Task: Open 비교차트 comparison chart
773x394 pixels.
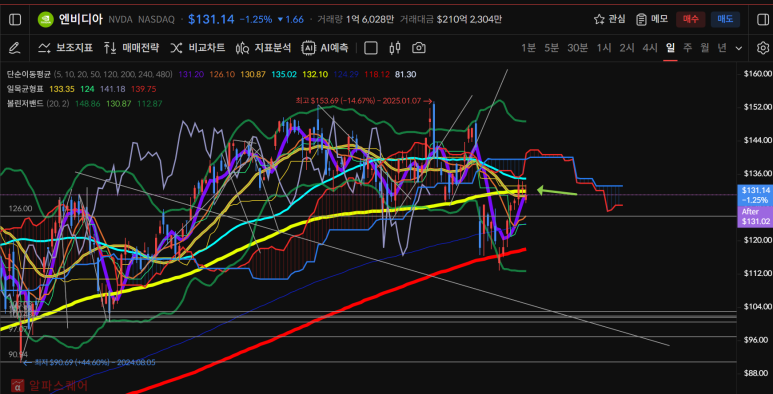Action: point(197,48)
